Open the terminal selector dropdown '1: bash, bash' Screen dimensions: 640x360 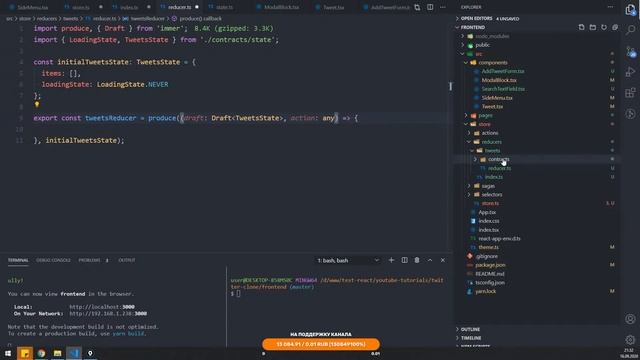348,260
